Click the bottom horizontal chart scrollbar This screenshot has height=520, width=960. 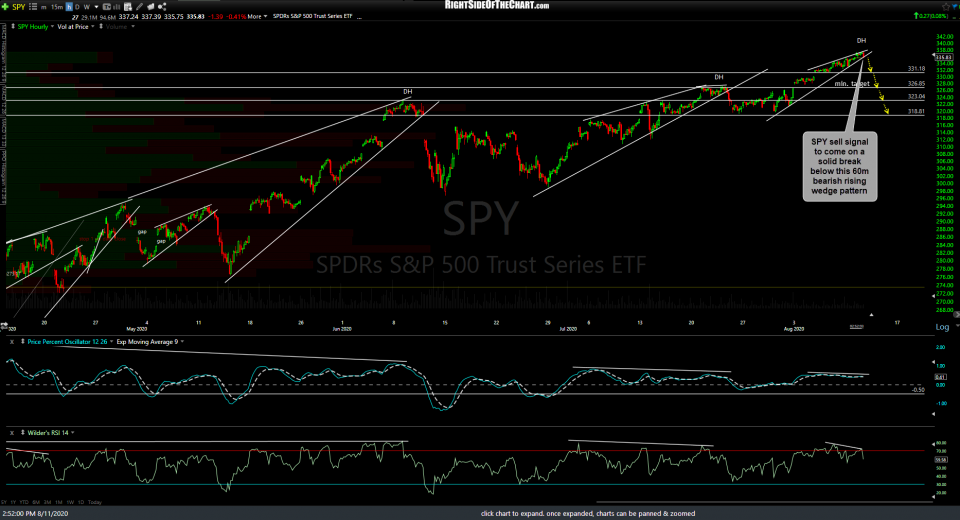764,502
